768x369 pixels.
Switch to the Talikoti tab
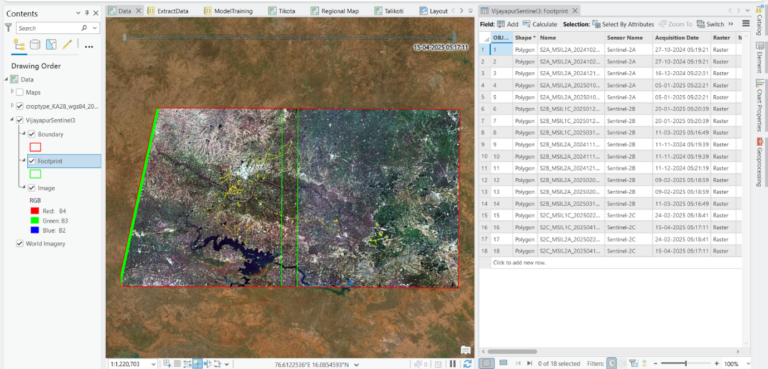point(390,10)
